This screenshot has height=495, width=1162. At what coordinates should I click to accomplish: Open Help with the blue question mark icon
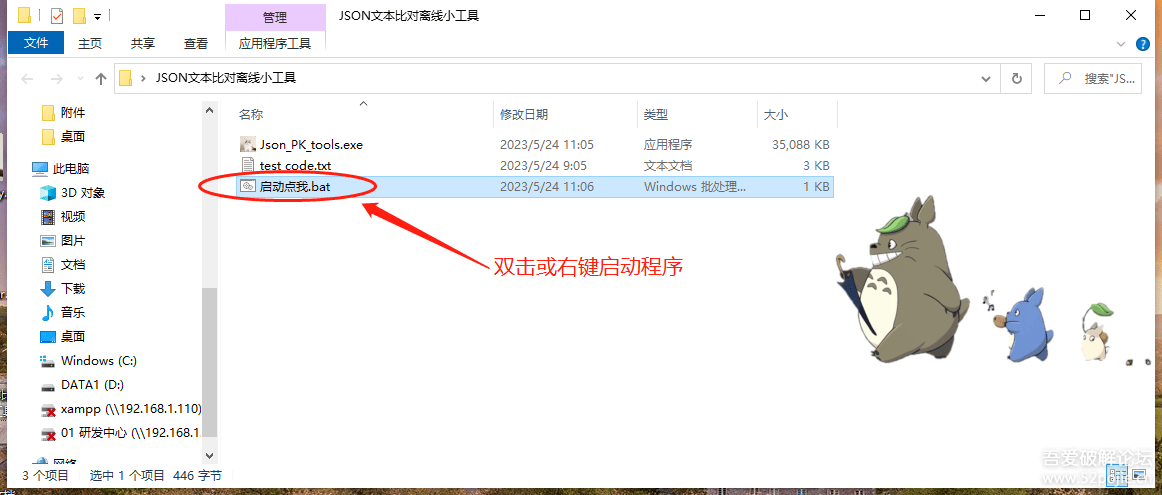coord(1143,44)
